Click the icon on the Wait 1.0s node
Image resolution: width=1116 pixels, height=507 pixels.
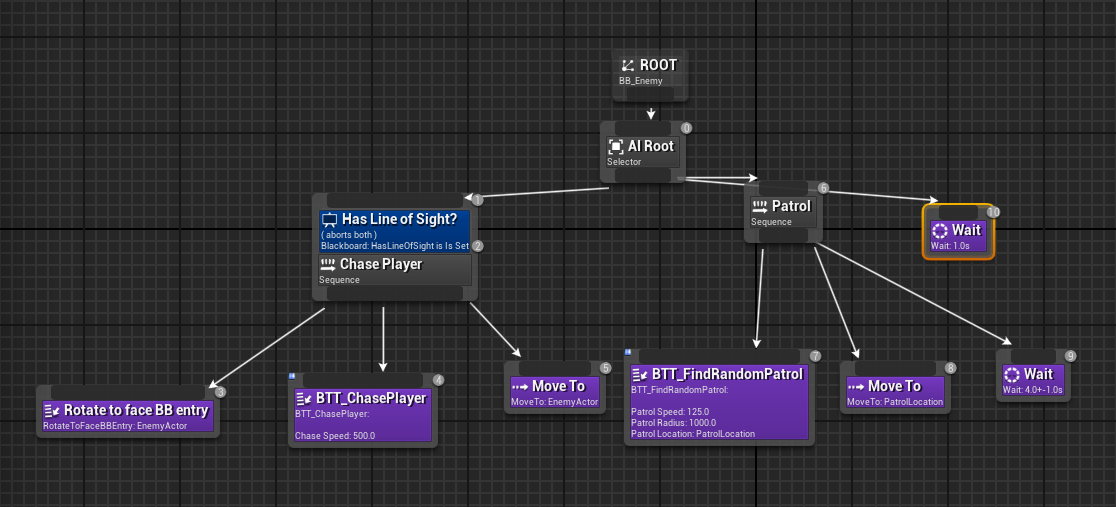939,231
